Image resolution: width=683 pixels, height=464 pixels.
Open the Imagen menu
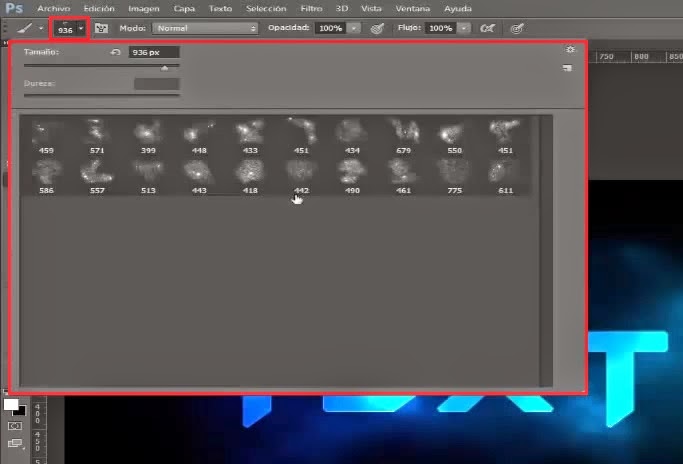[144, 8]
